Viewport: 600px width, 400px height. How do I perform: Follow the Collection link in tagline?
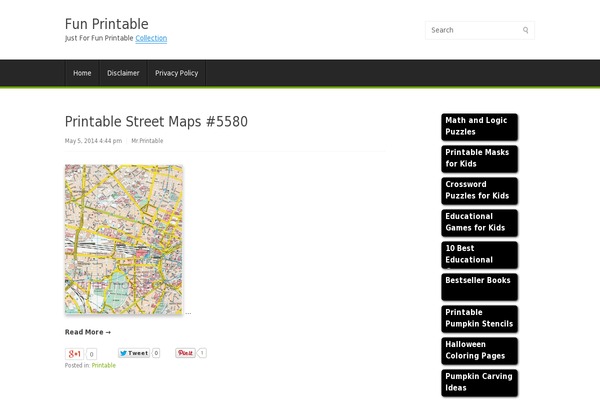[151, 38]
